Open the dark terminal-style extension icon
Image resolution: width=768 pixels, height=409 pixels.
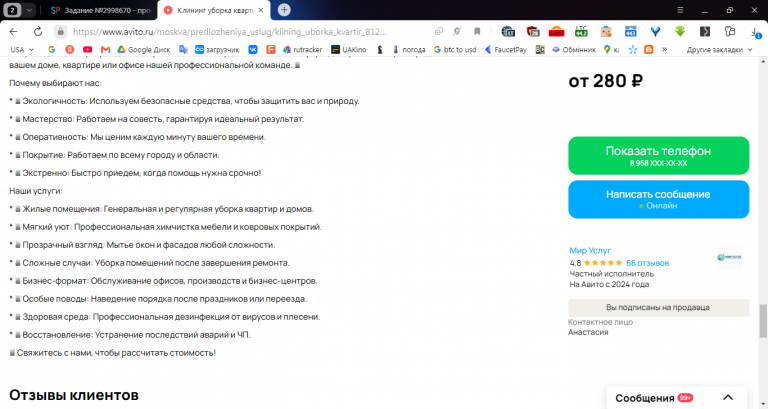(704, 31)
